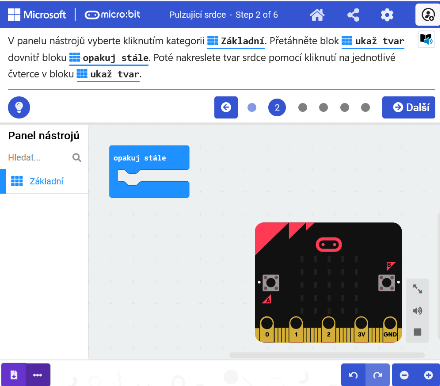This screenshot has width=440, height=386.
Task: Go back with the left arrow button
Action: [226, 107]
